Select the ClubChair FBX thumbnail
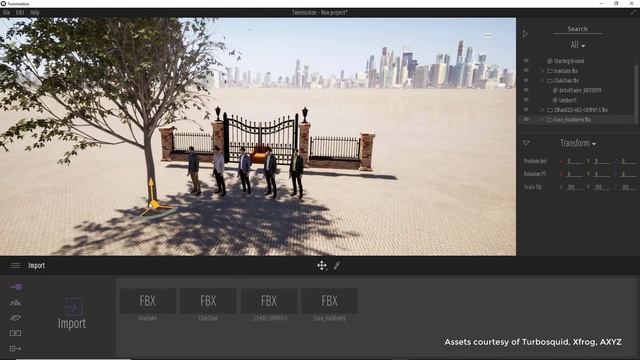Image resolution: width=640 pixels, height=360 pixels. [x=208, y=301]
